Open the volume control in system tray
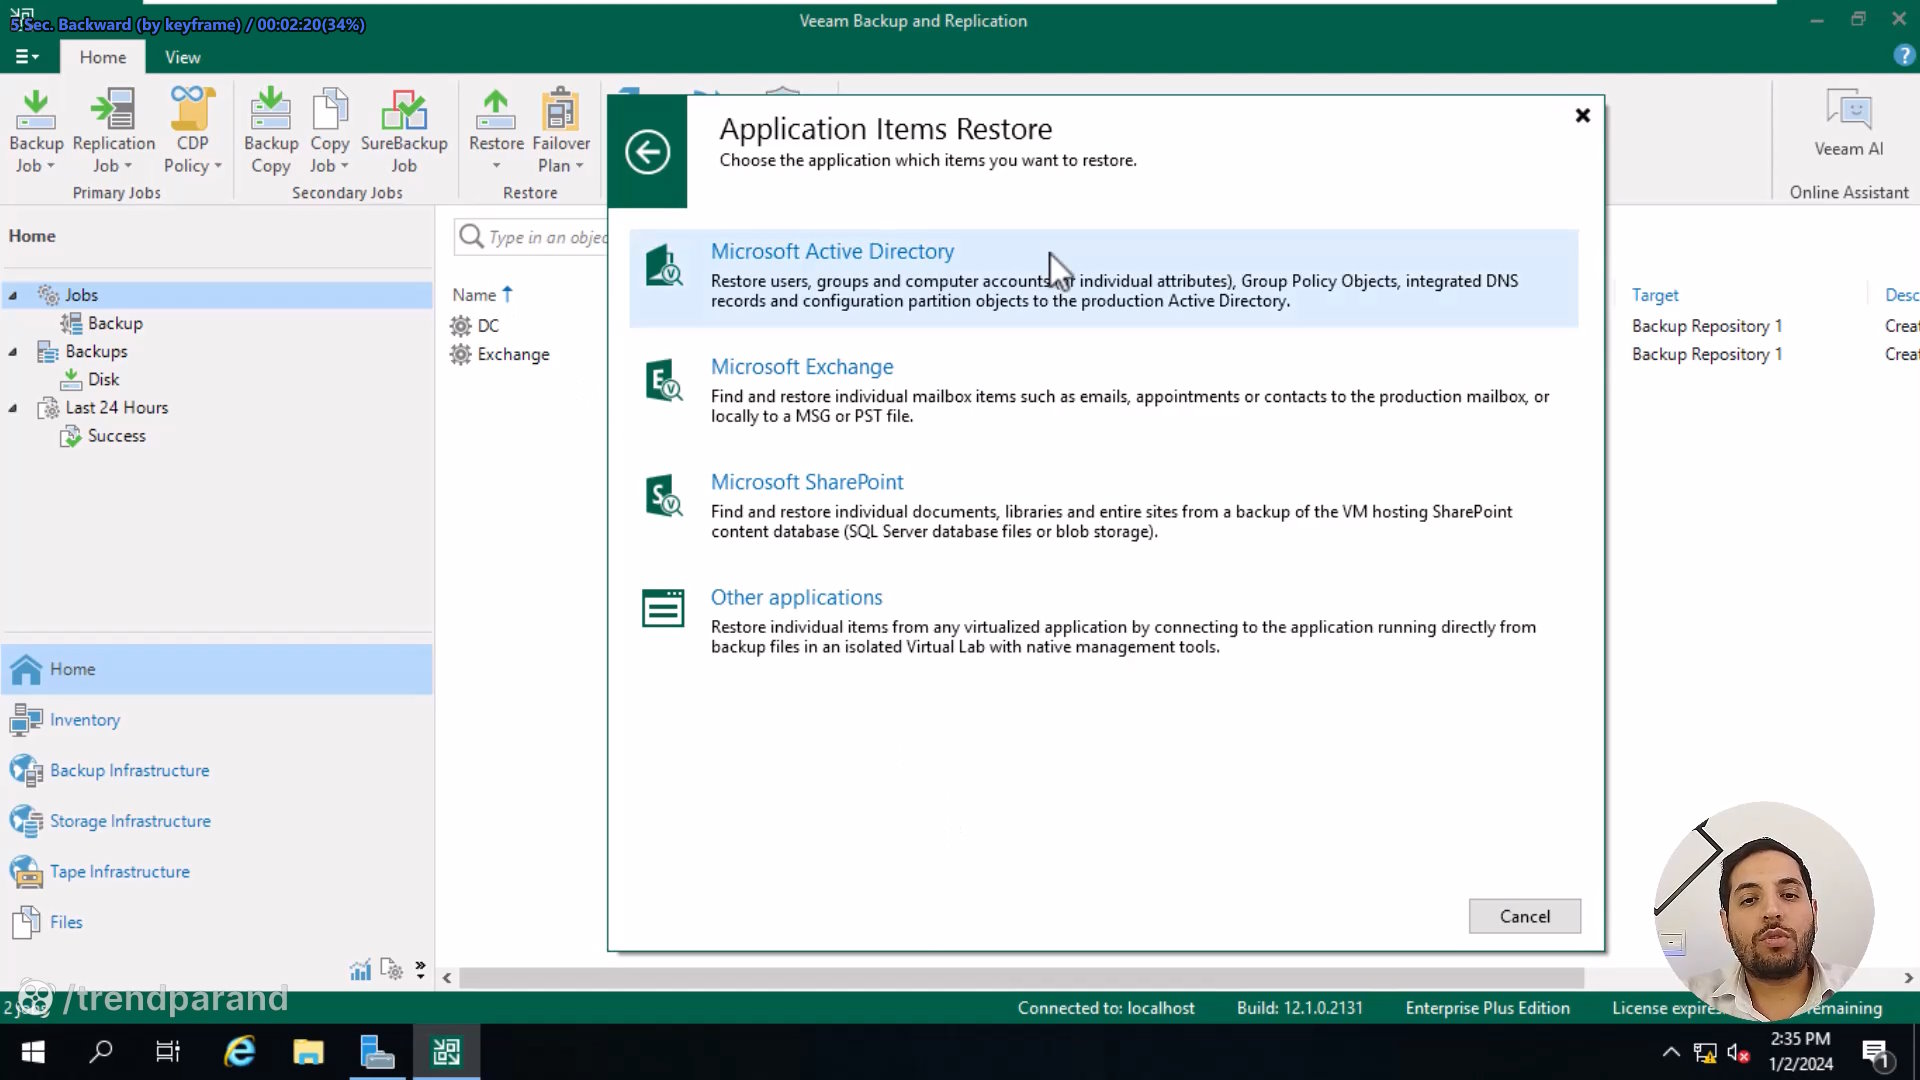 click(x=1738, y=1053)
